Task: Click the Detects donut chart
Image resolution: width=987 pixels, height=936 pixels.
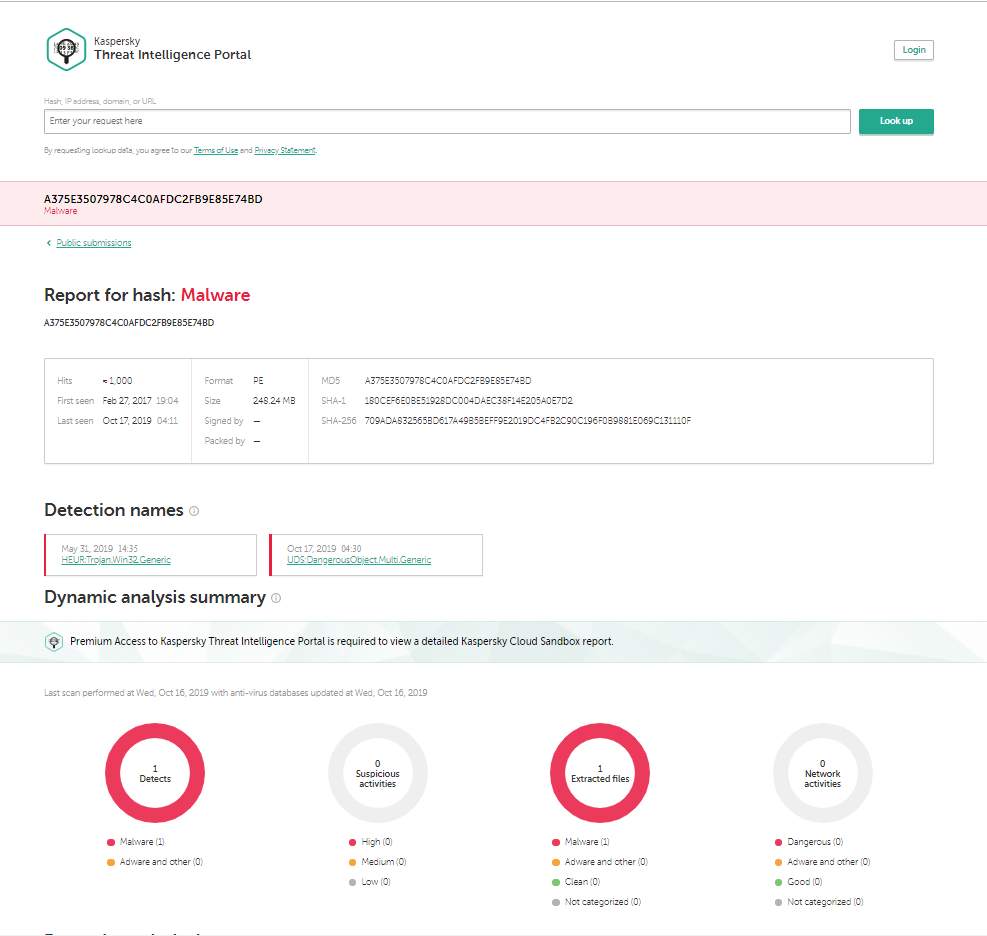Action: pyautogui.click(x=155, y=773)
